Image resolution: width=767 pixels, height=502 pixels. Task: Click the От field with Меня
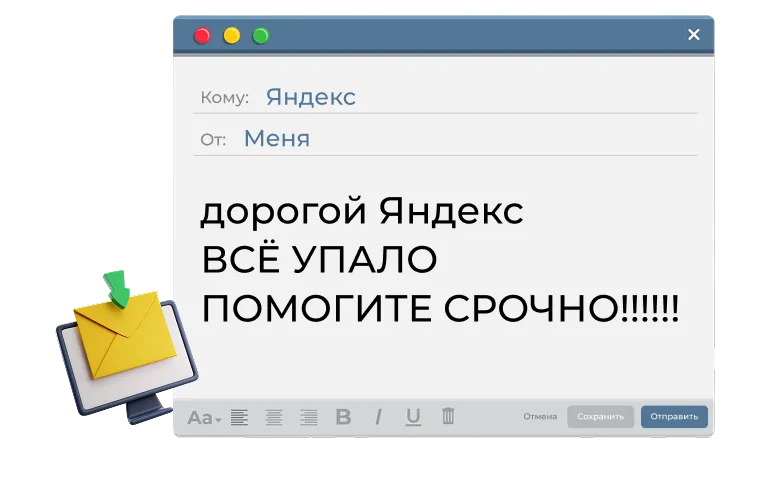pyautogui.click(x=445, y=138)
